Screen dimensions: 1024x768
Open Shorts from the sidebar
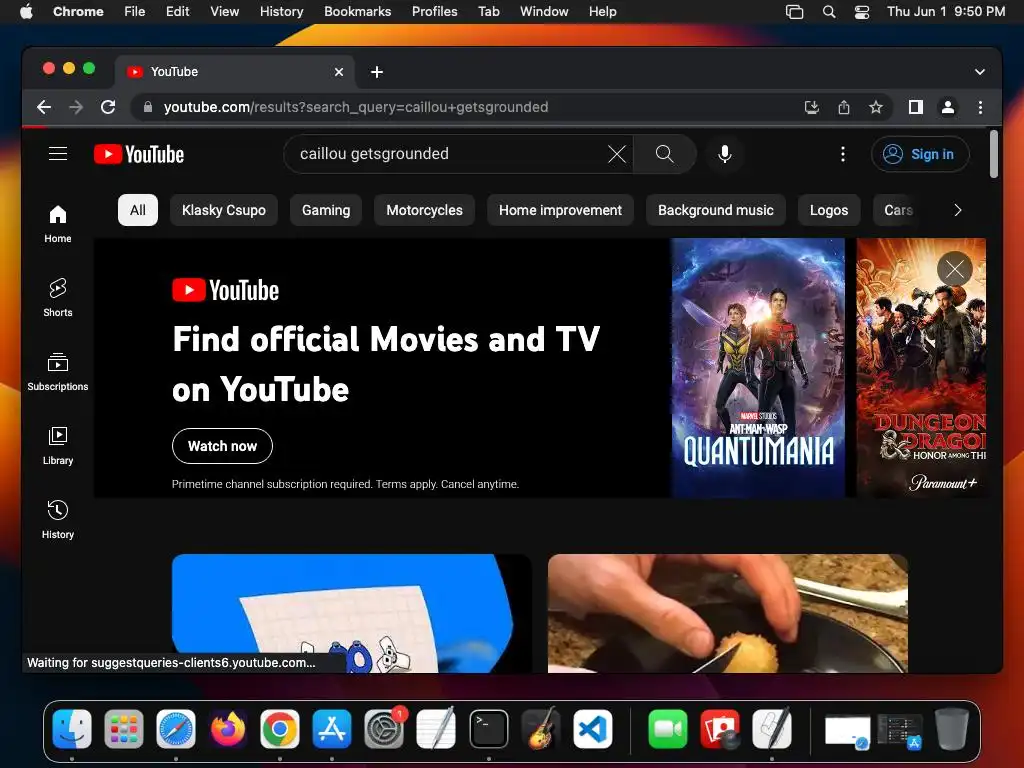(x=57, y=298)
